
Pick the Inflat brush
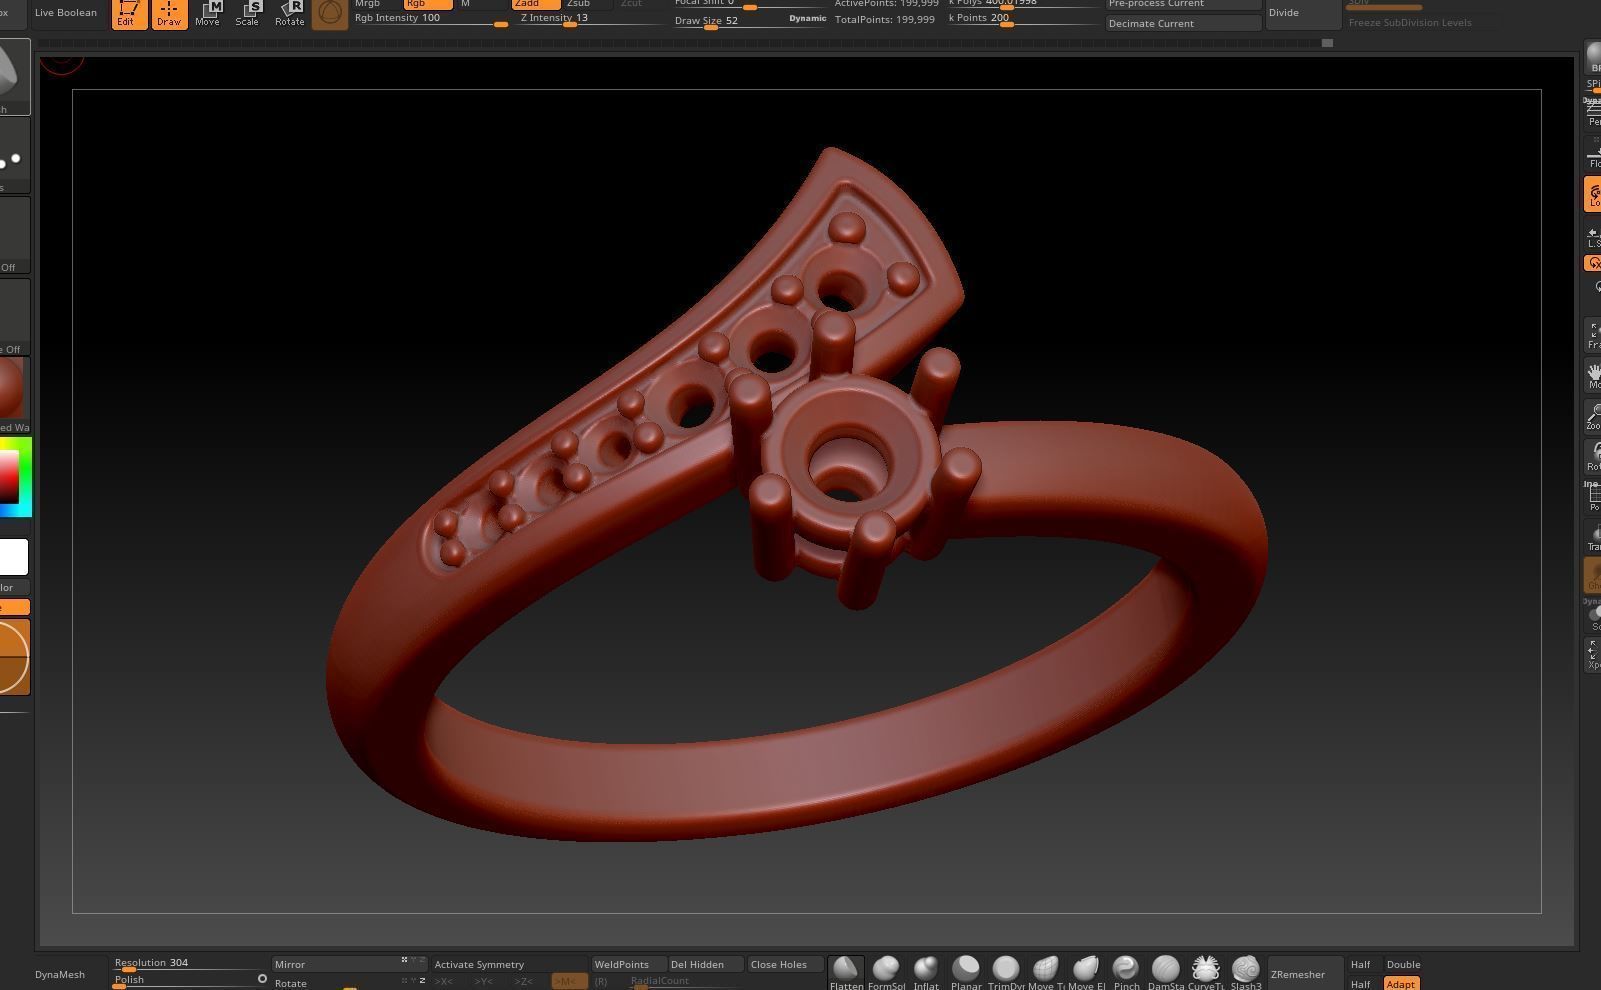click(x=926, y=972)
